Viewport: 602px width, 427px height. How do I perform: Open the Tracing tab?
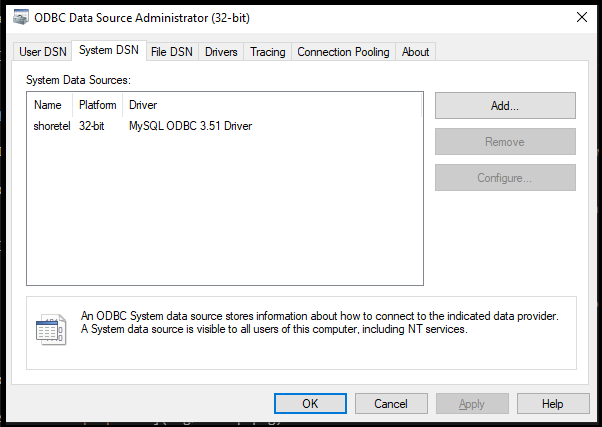267,52
